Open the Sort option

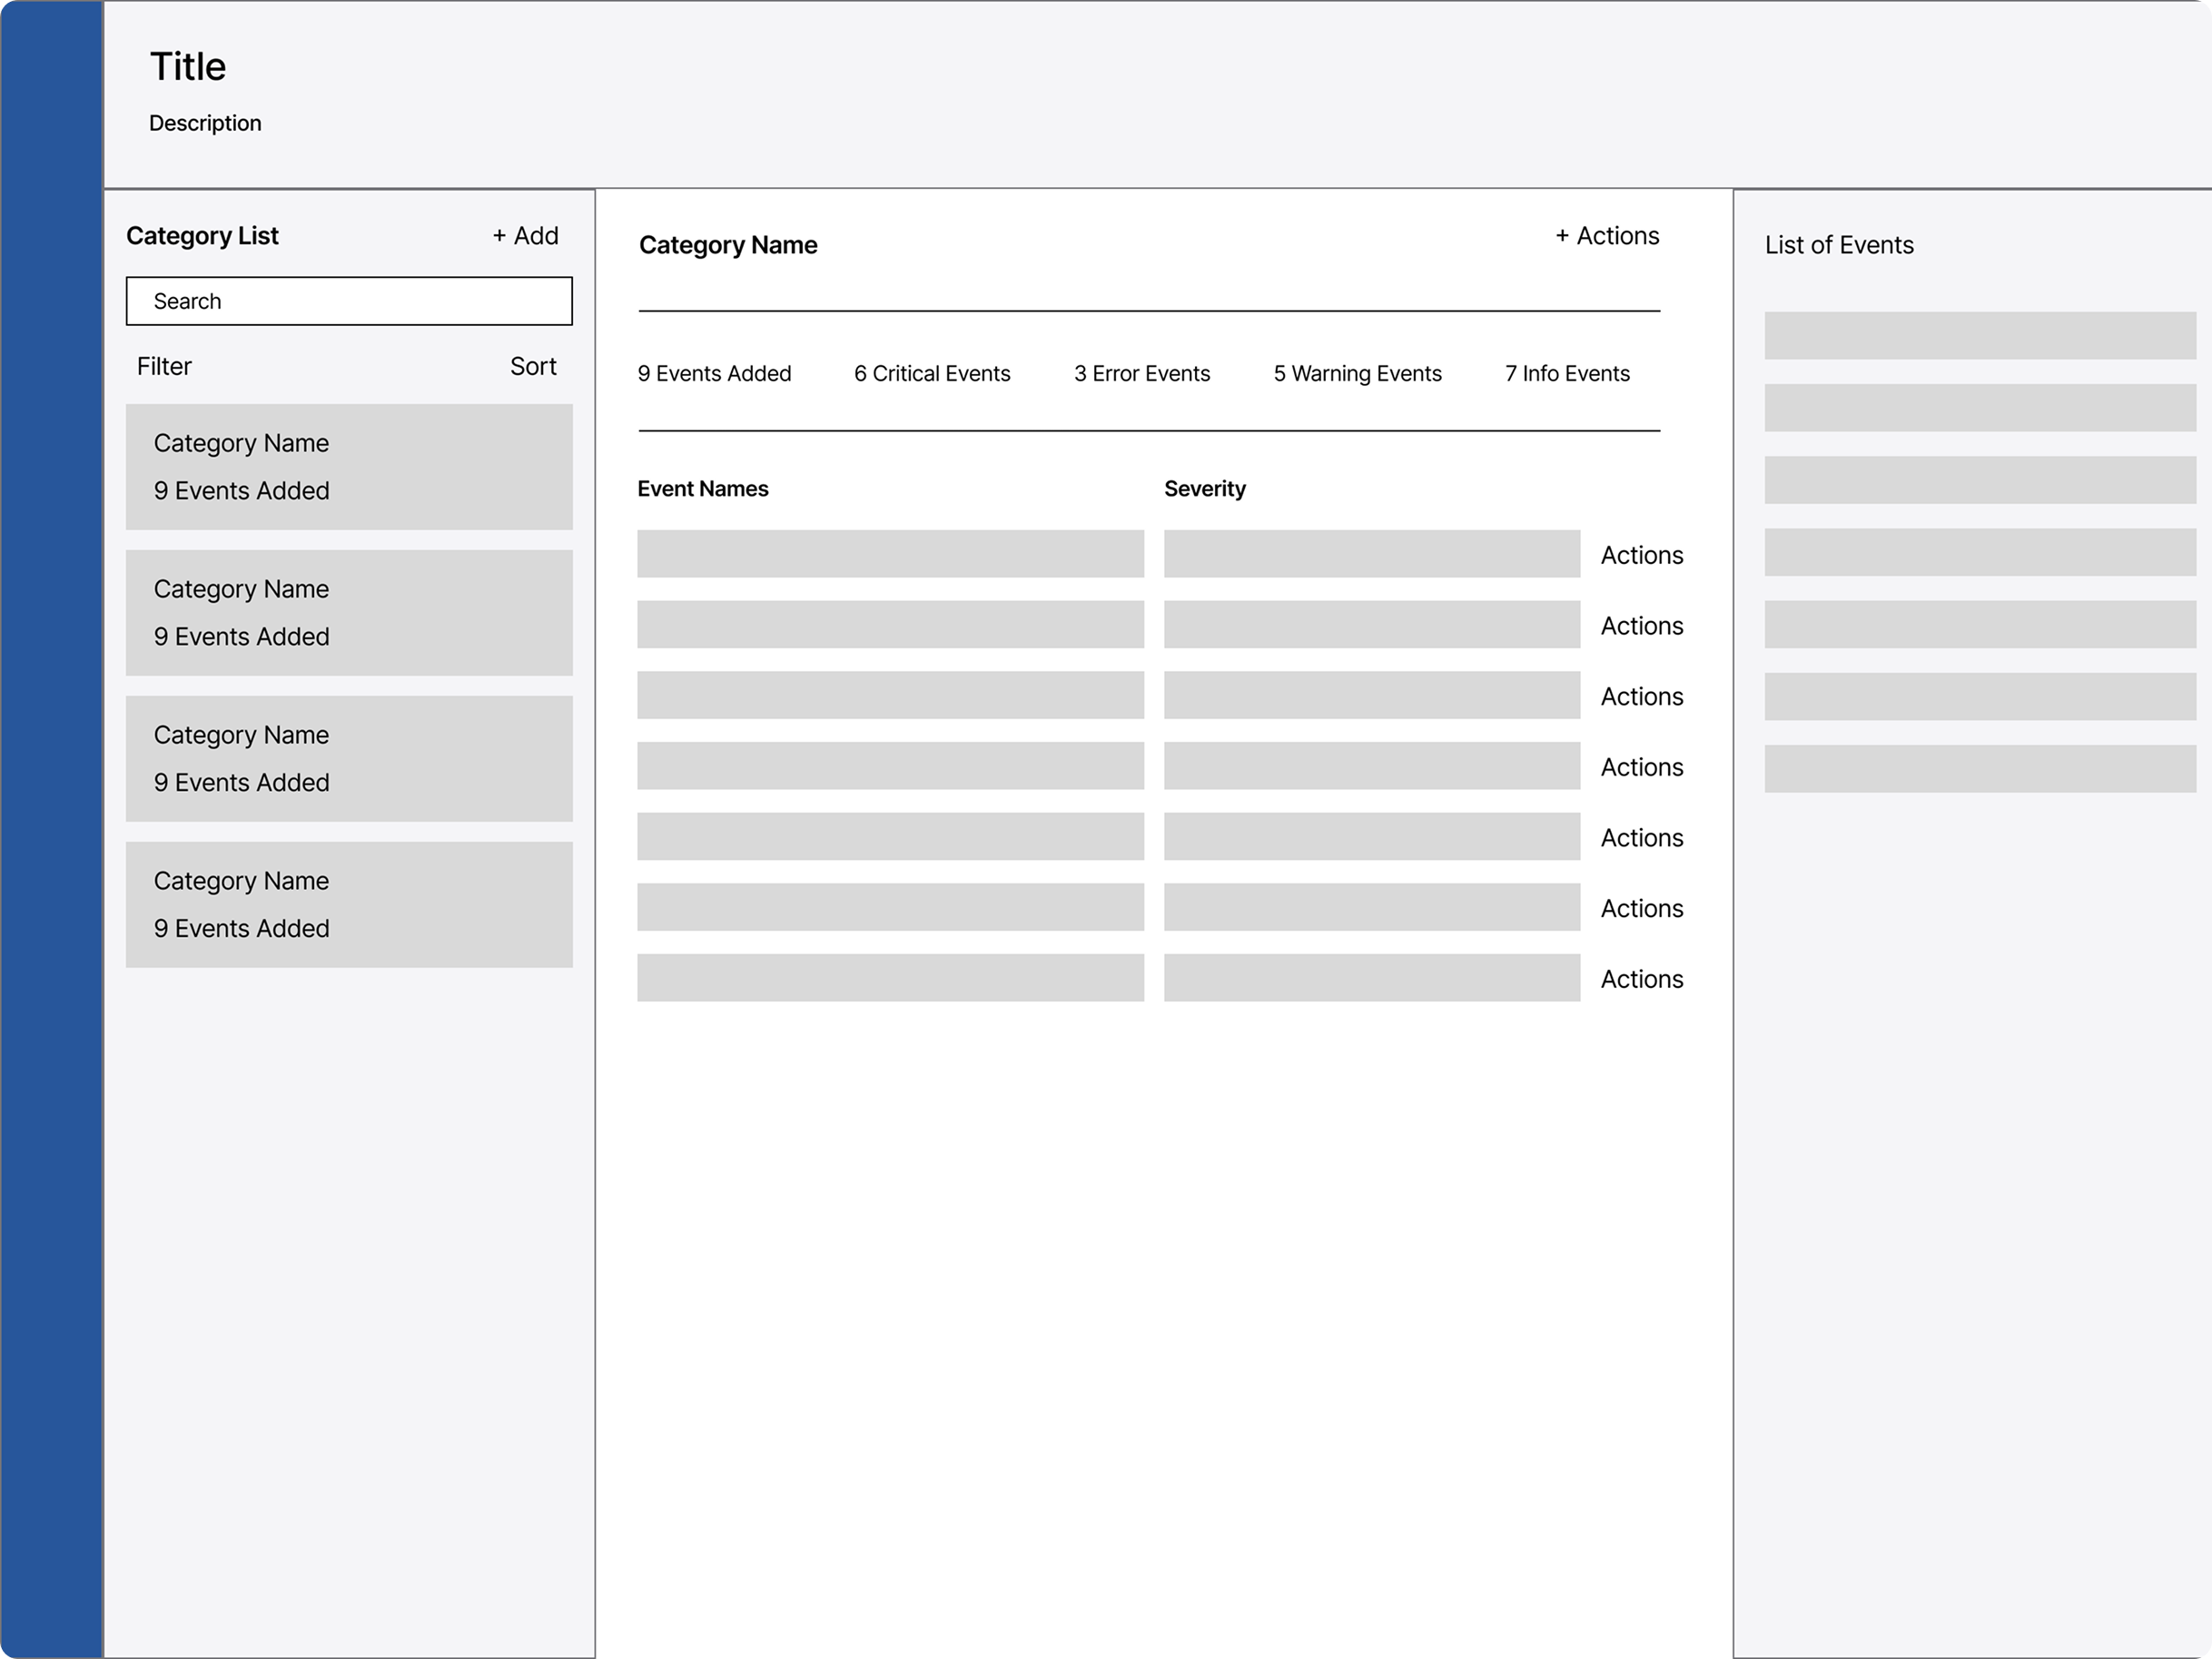point(533,367)
